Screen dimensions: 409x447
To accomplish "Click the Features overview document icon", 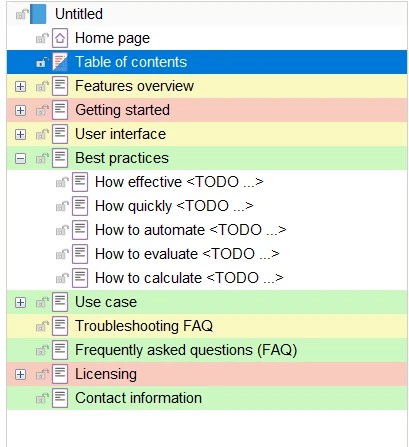I will (x=60, y=86).
